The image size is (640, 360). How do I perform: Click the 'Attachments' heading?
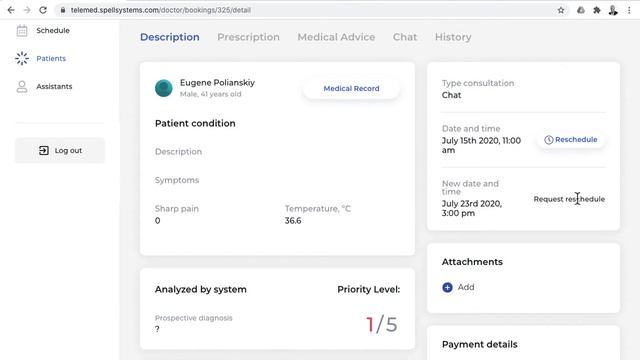(x=472, y=262)
